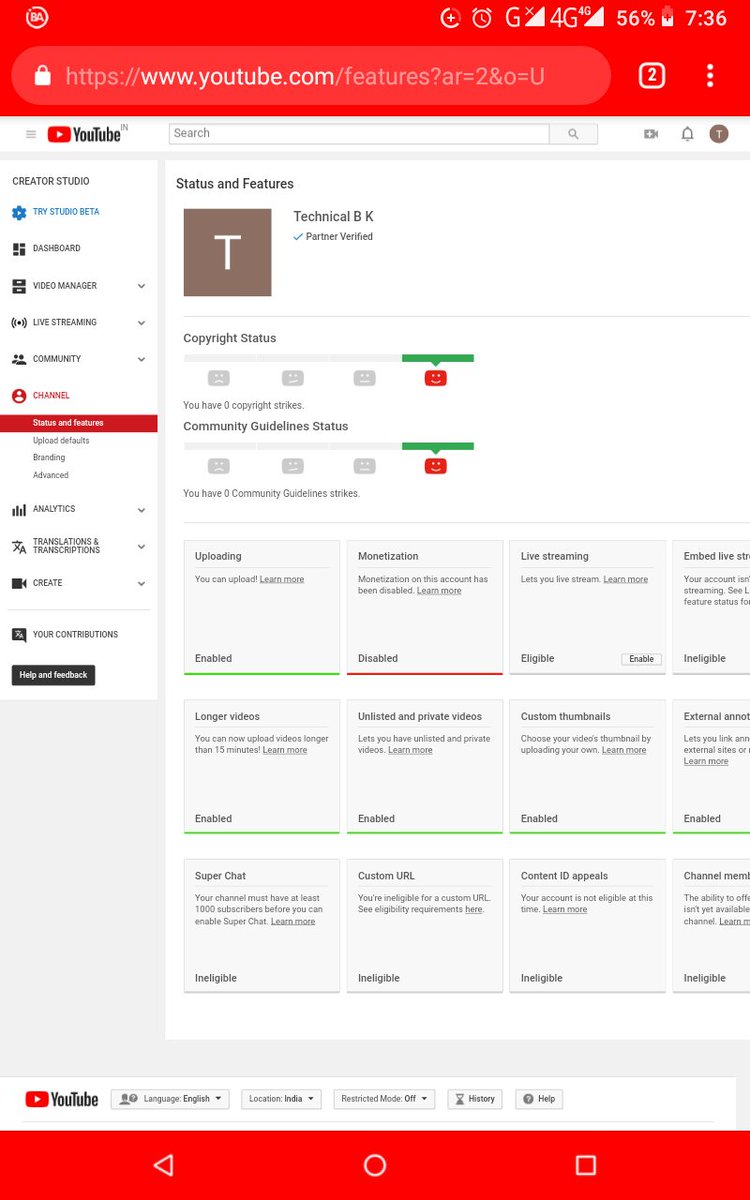Click the 'here' link under Custom URL
The image size is (750, 1200).
474,910
